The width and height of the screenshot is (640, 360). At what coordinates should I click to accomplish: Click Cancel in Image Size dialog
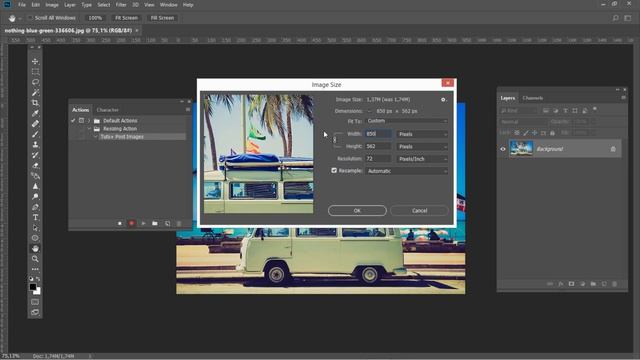(x=419, y=211)
